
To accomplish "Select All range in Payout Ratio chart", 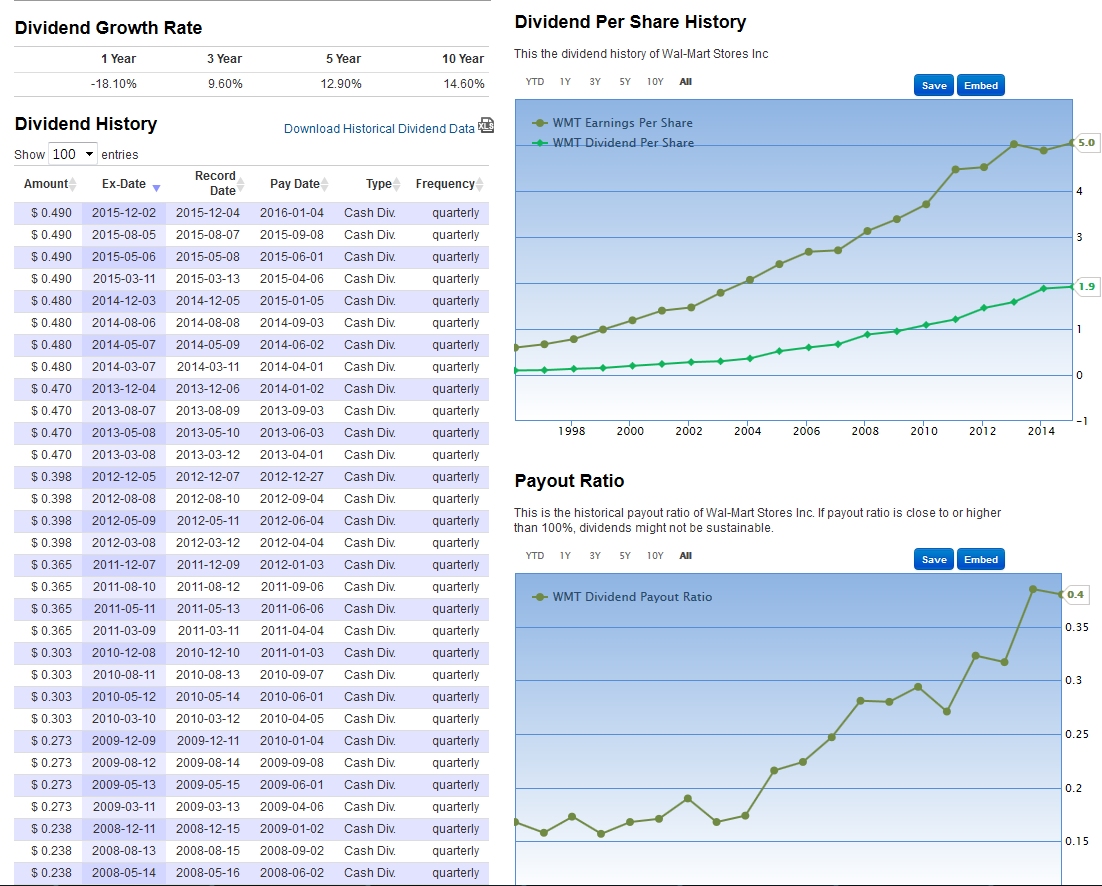I will pos(685,556).
